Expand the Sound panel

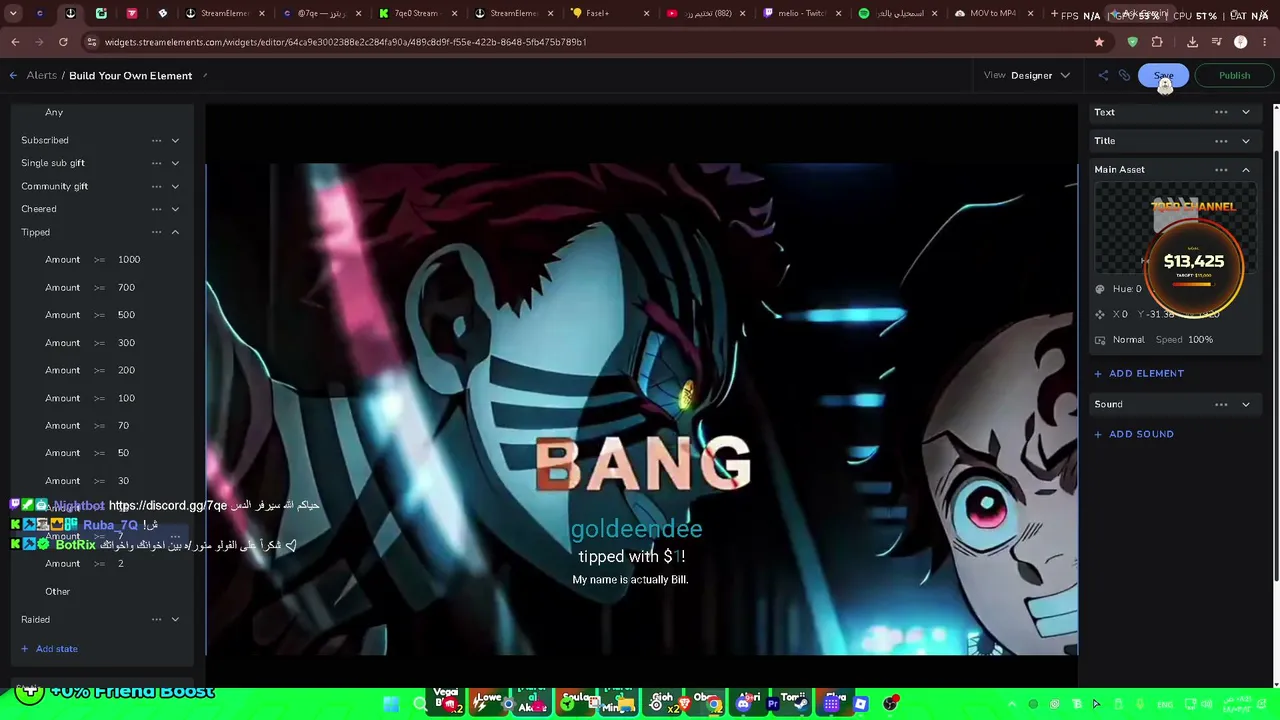click(x=1246, y=404)
